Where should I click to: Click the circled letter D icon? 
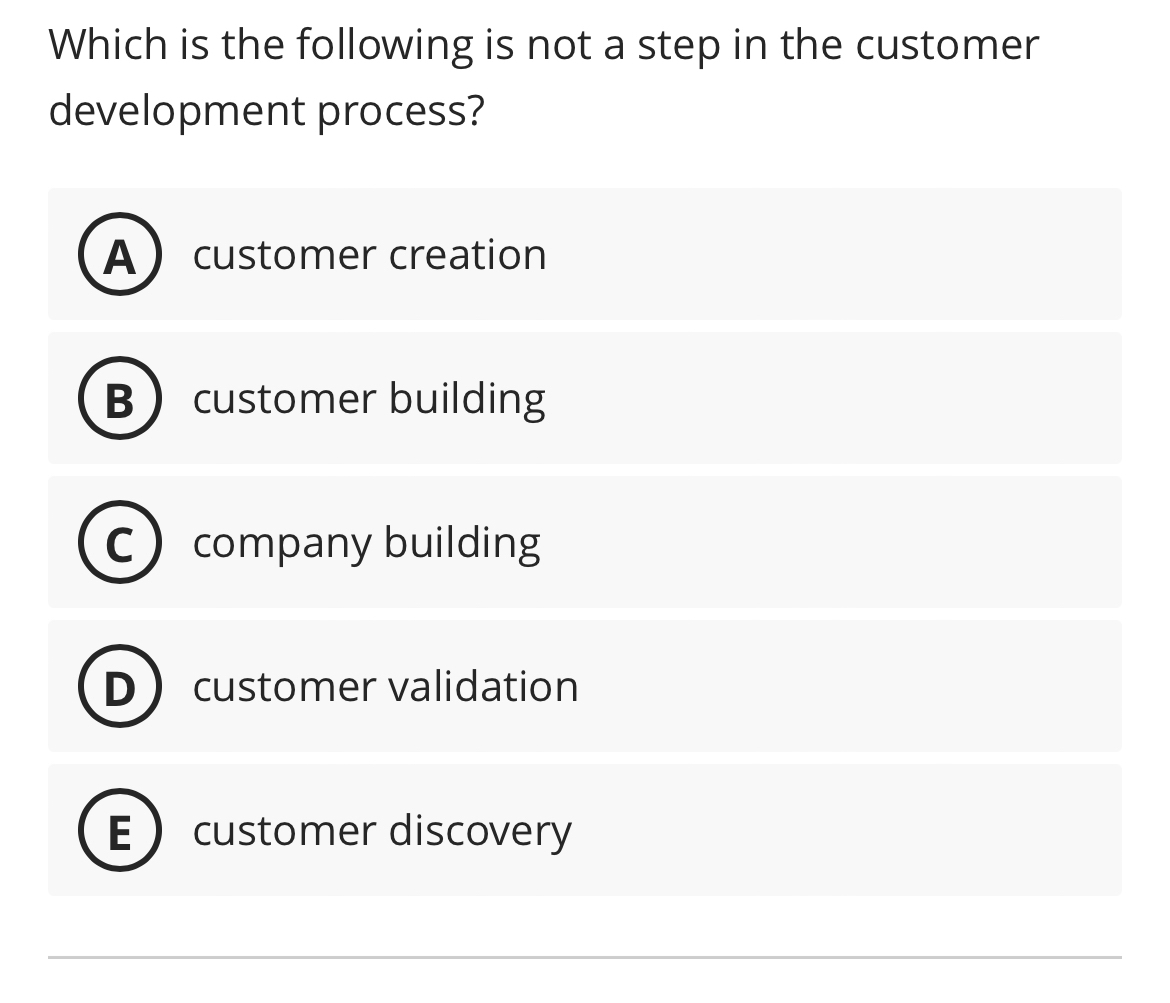point(119,687)
